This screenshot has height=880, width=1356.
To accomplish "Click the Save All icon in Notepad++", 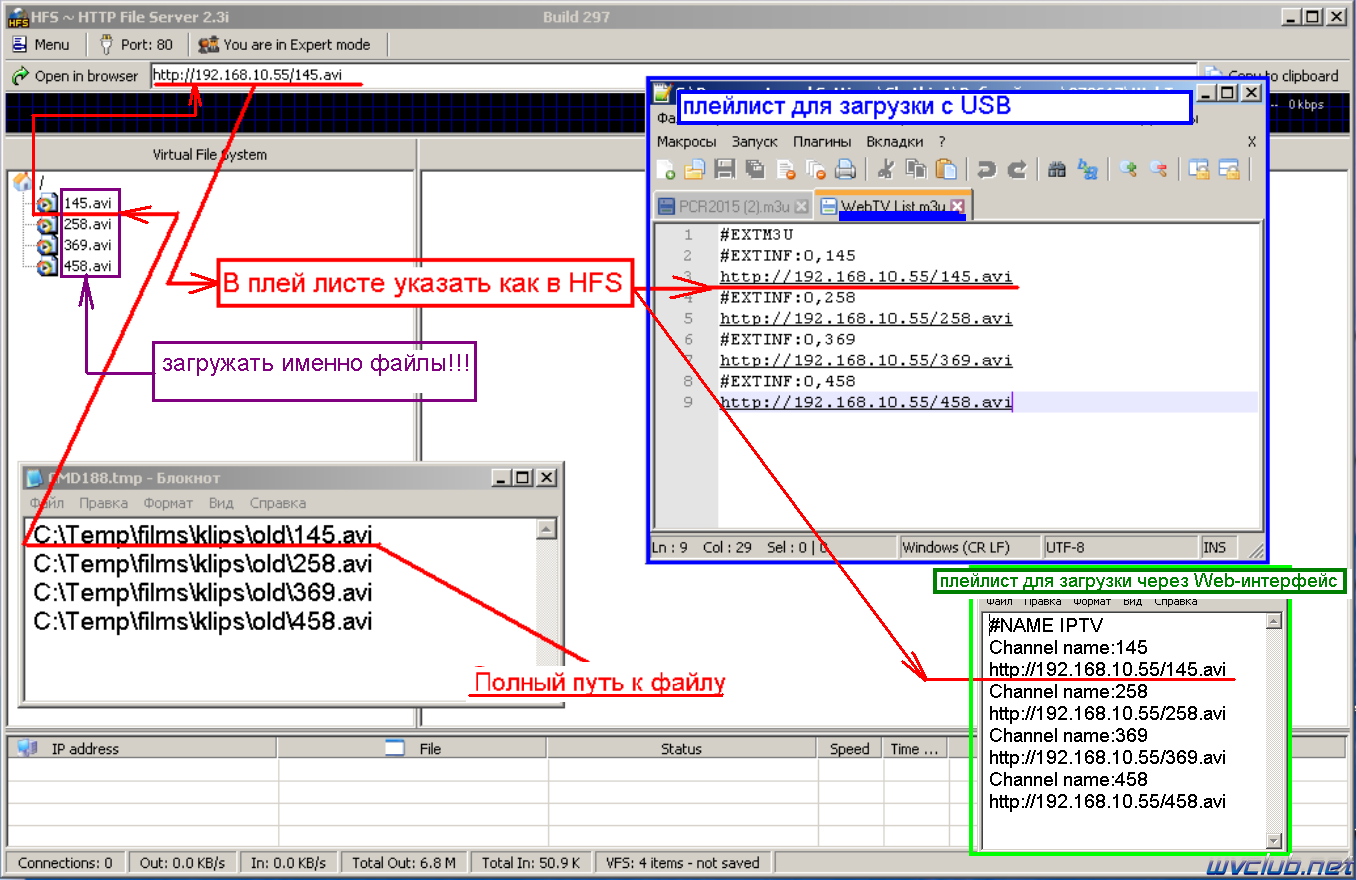I will click(x=755, y=170).
